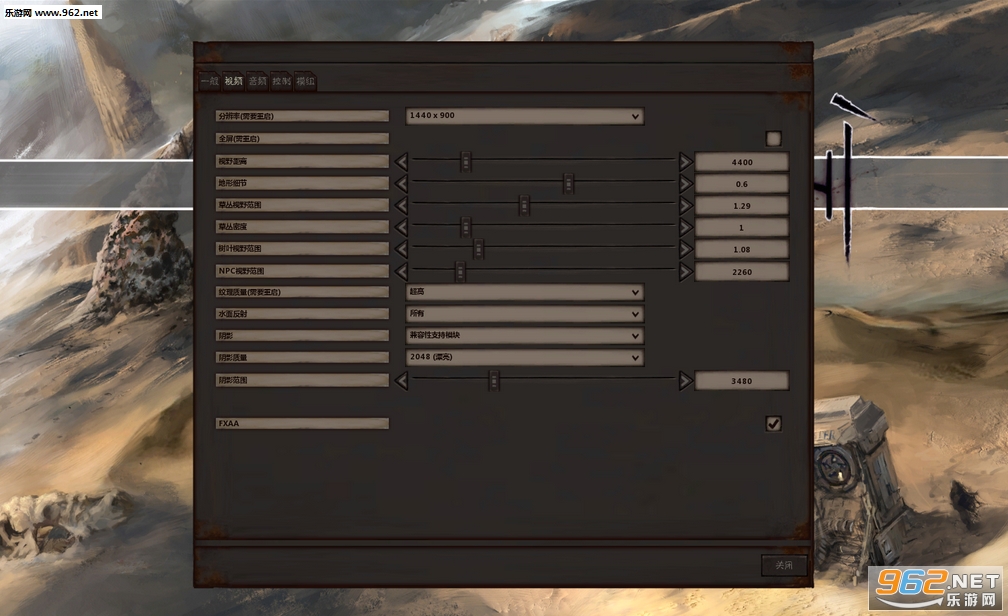This screenshot has width=1008, height=616.
Task: Click right arrow of 草丛视野范围 slider
Action: click(685, 205)
